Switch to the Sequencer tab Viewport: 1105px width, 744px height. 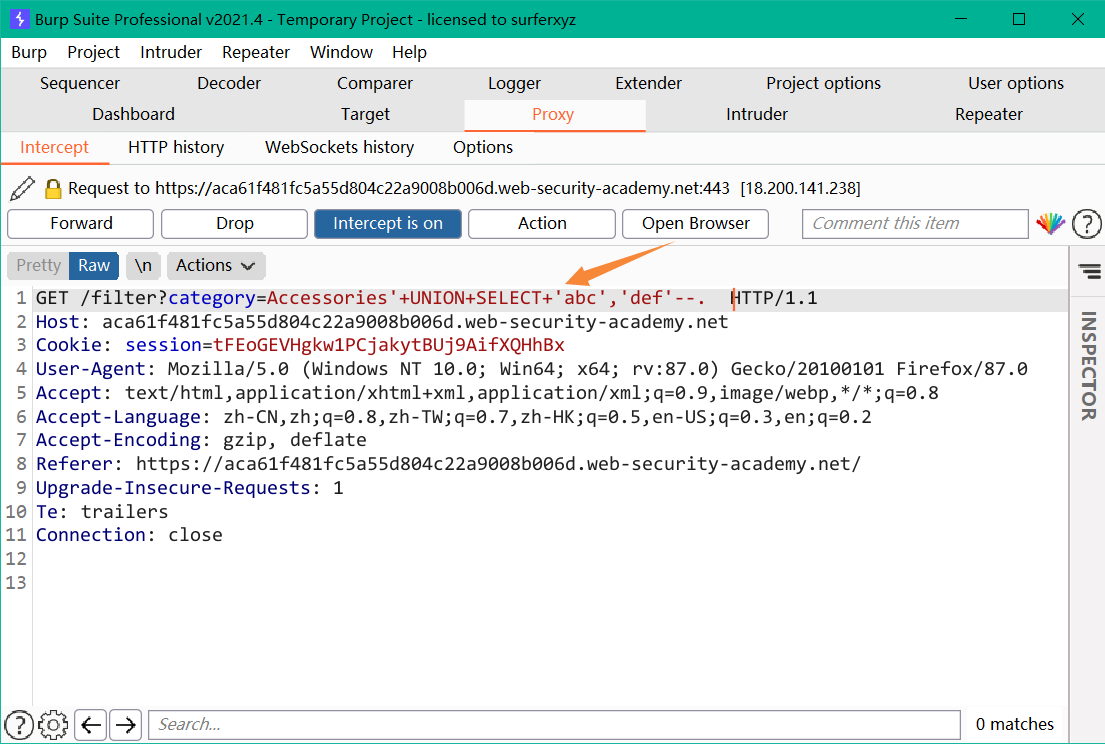pos(80,83)
